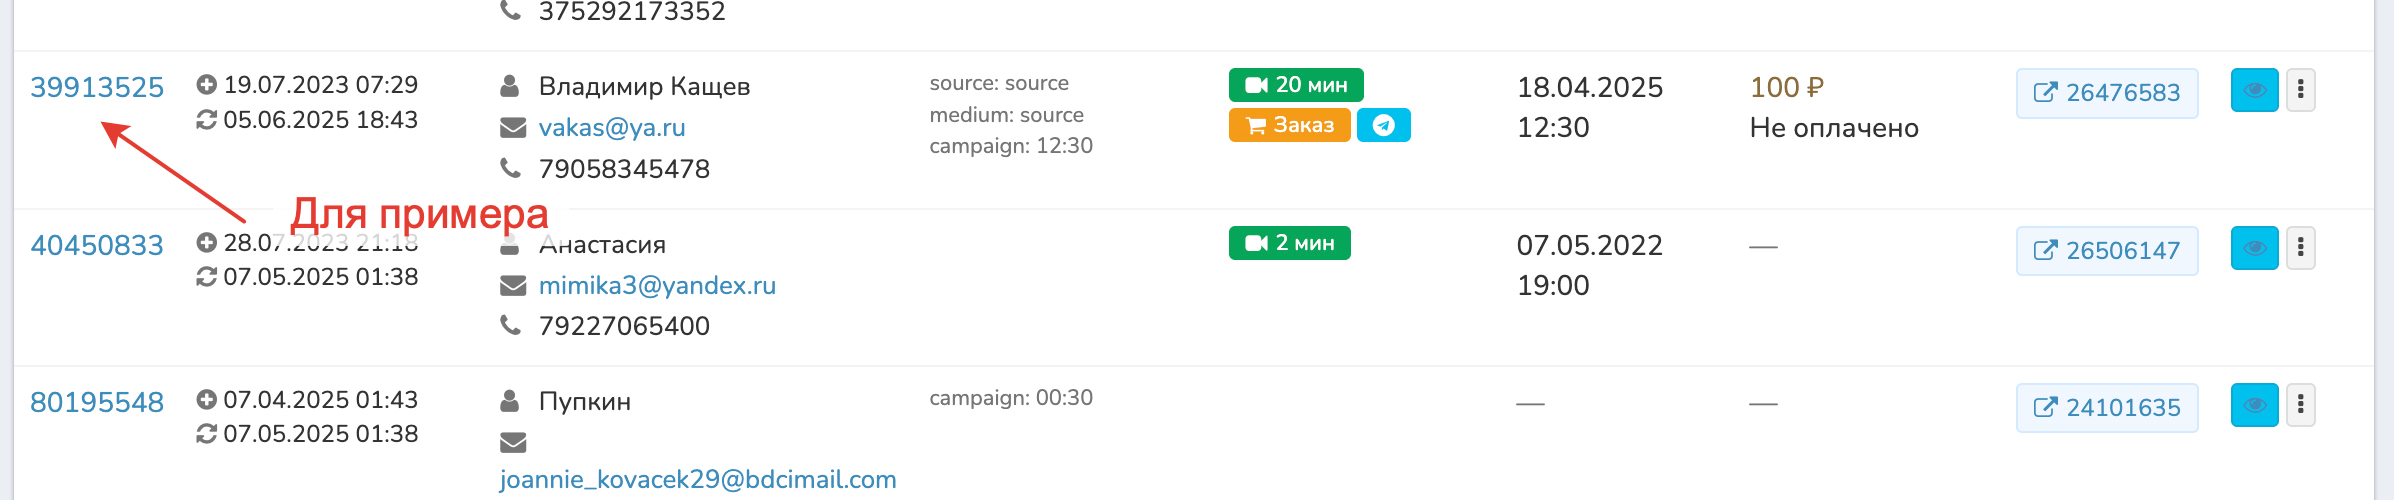The height and width of the screenshot is (500, 2394).
Task: Toggle eye view for record 40450833
Action: point(2254,248)
